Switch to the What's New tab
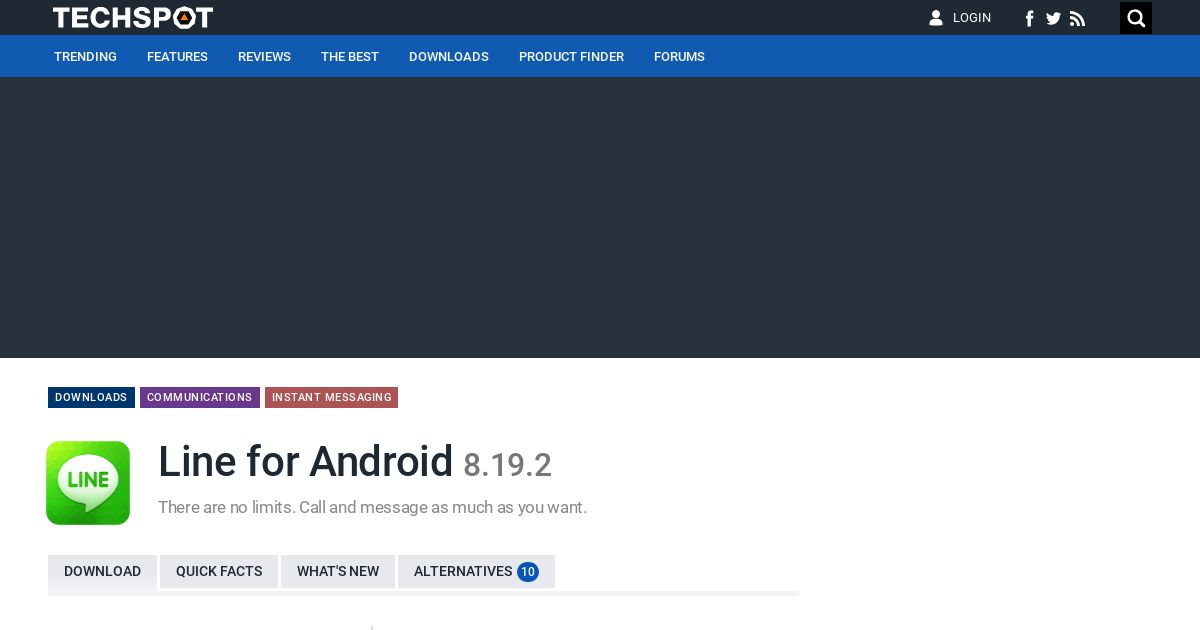The image size is (1200, 630). tap(338, 572)
